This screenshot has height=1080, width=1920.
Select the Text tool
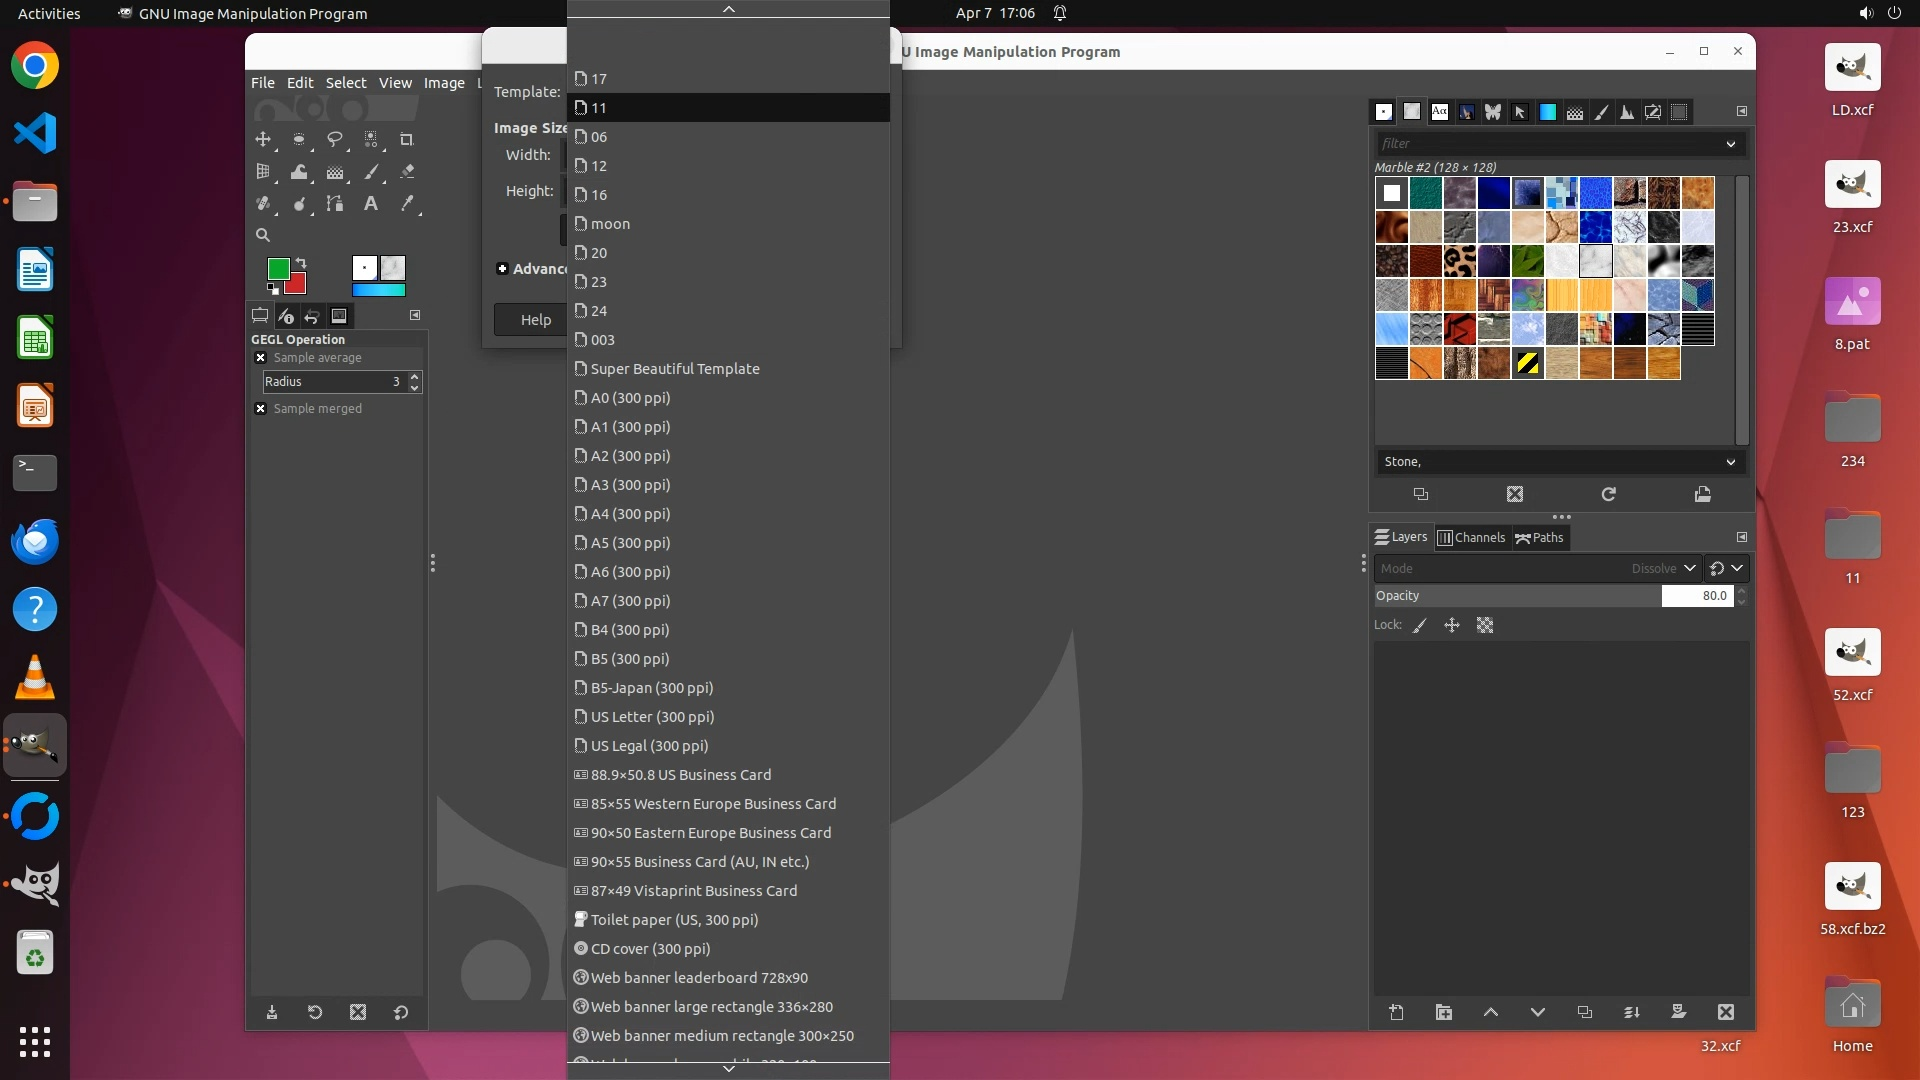(x=371, y=204)
